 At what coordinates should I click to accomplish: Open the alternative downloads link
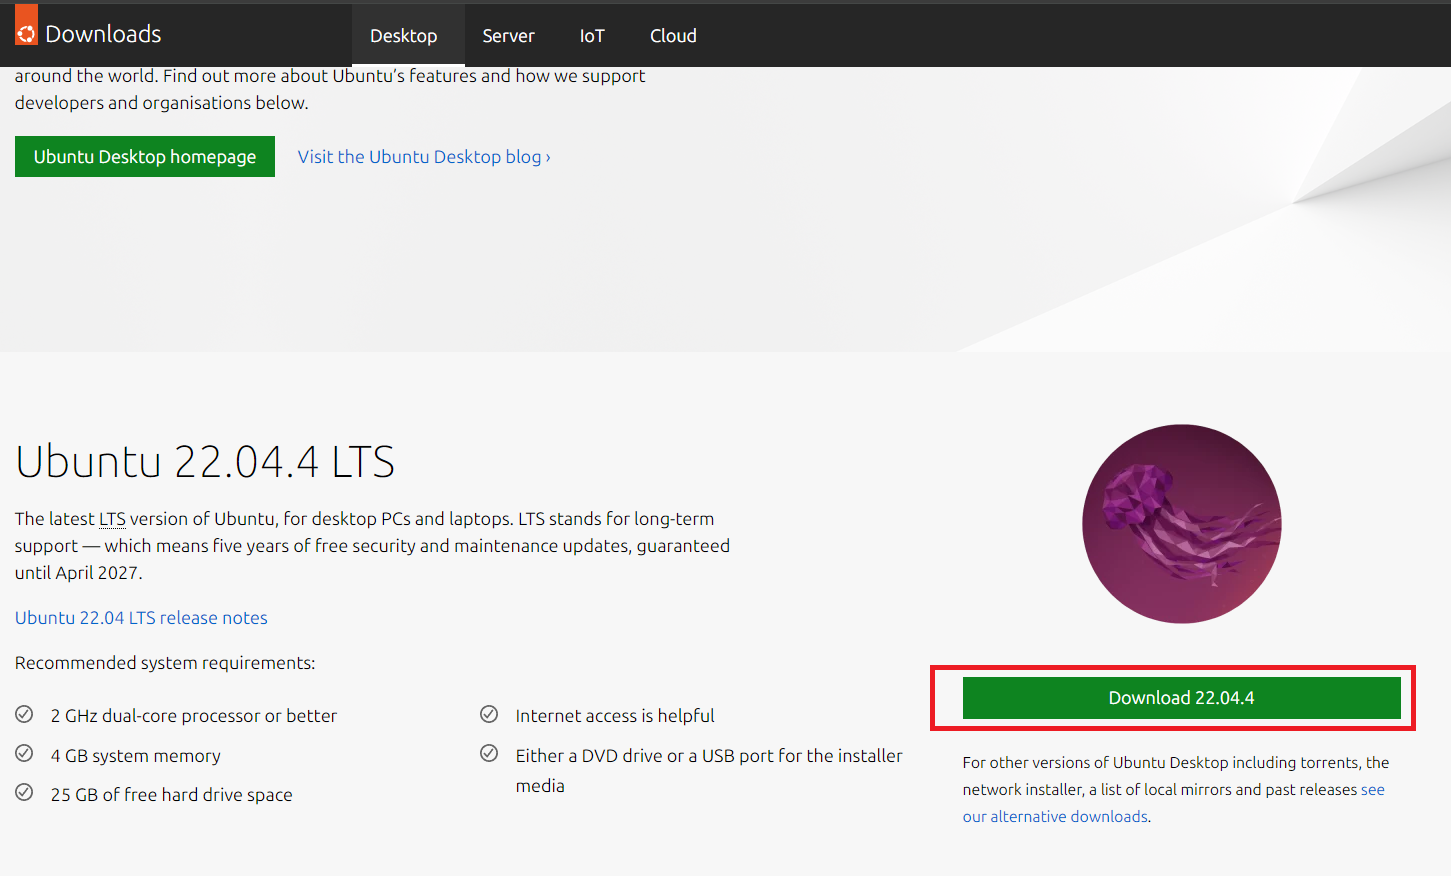(x=1174, y=803)
